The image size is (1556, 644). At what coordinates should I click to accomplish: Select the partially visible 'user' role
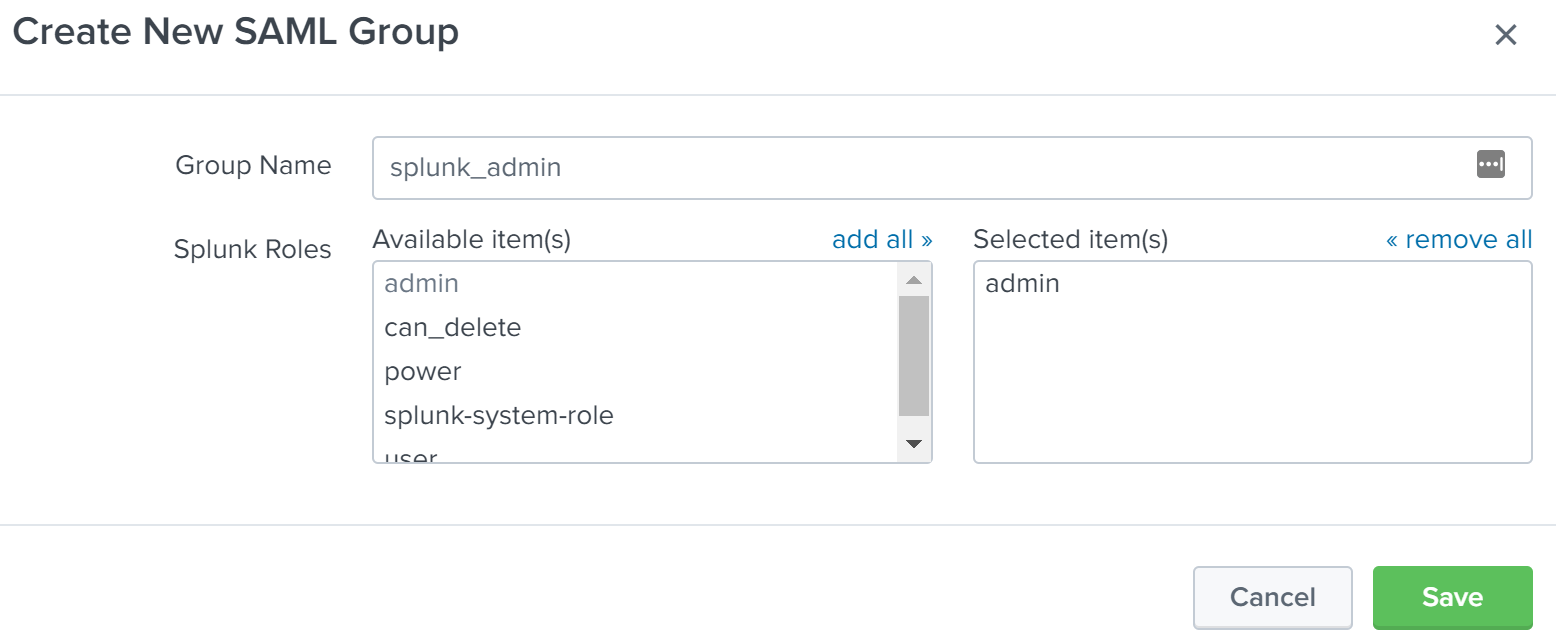point(411,457)
